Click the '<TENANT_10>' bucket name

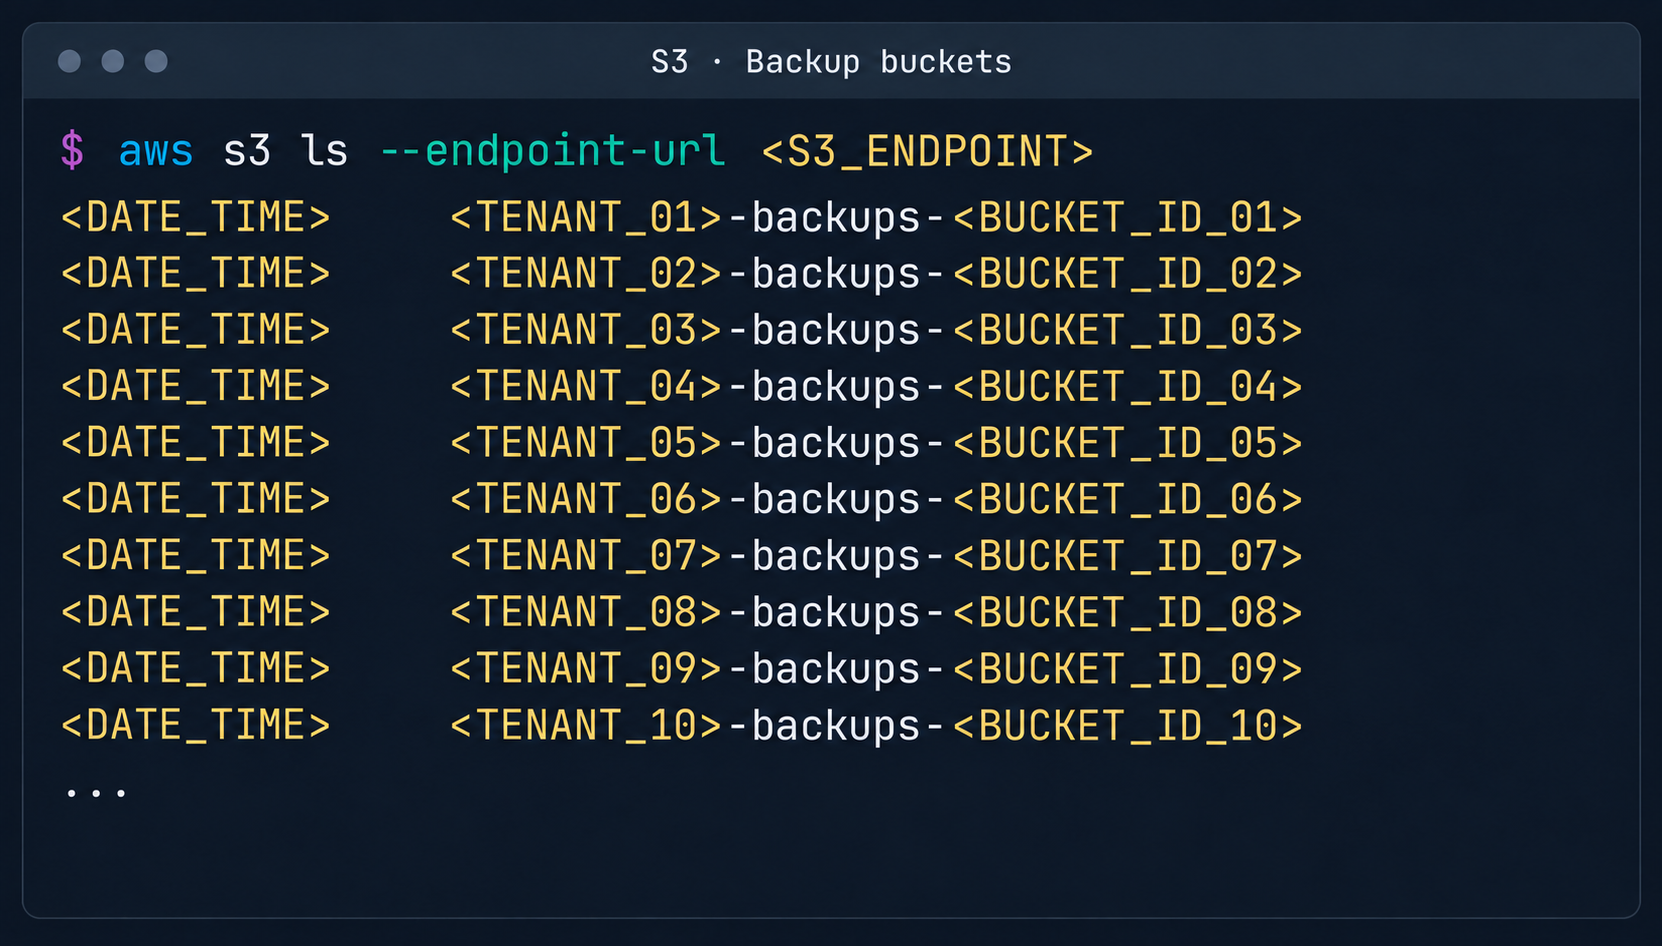click(586, 726)
